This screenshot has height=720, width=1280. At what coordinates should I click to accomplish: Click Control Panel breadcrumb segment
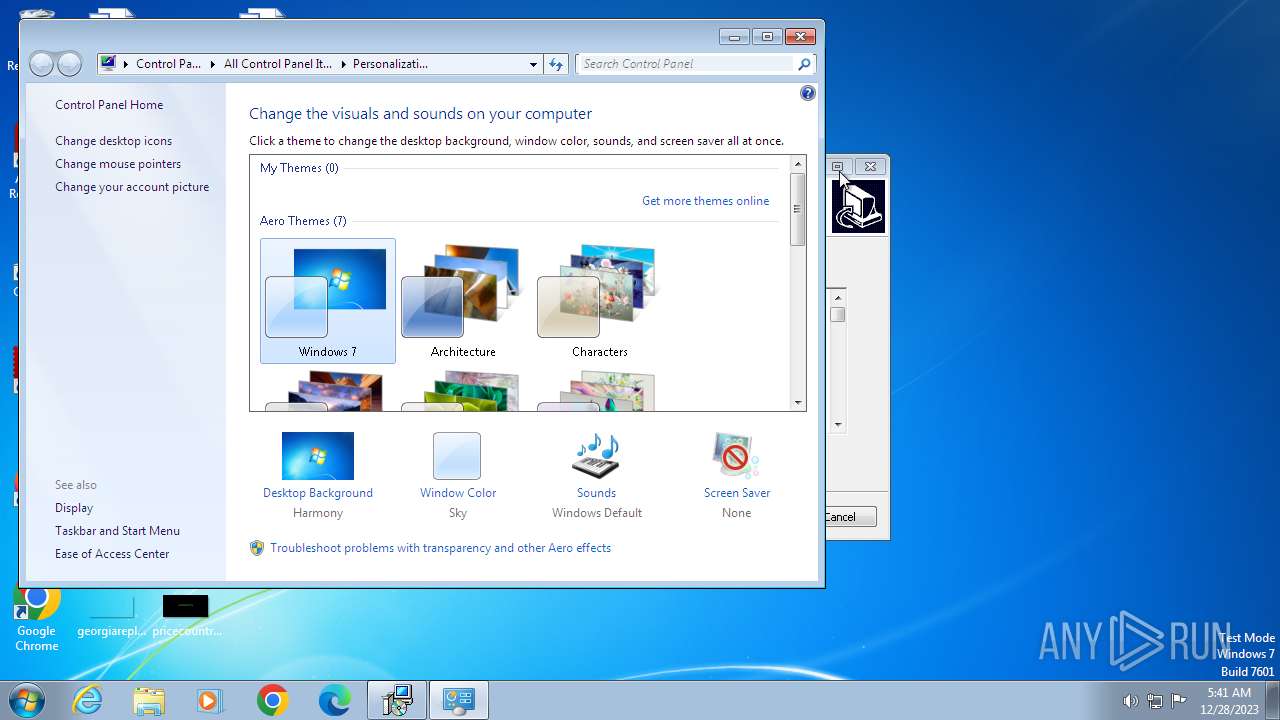coord(168,64)
